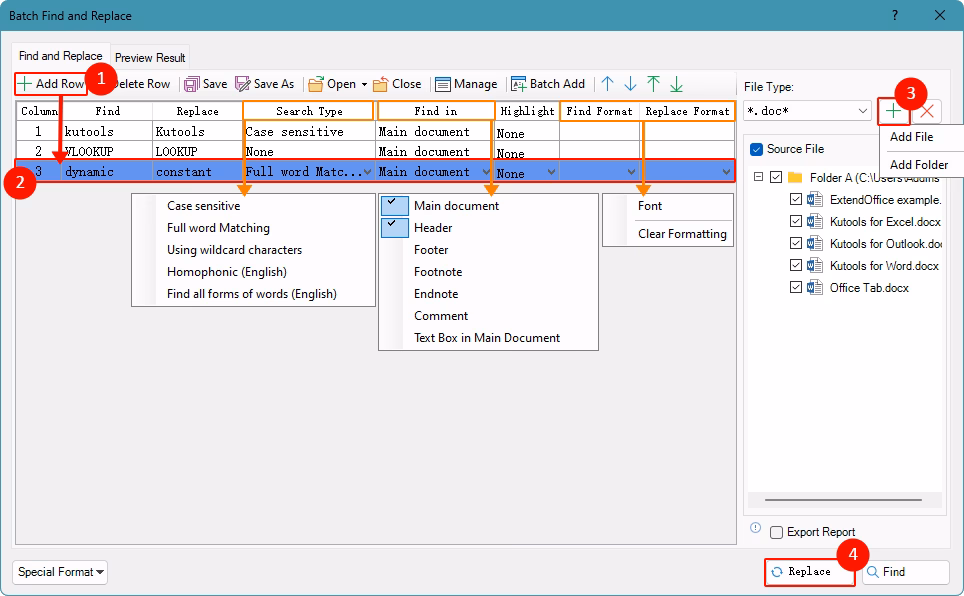Screen dimensions: 964x596
Task: Toggle the Source File checkbox
Action: 757,149
